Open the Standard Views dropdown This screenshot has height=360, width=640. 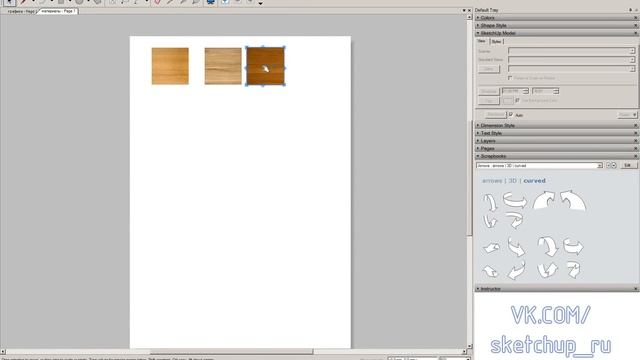(x=571, y=60)
